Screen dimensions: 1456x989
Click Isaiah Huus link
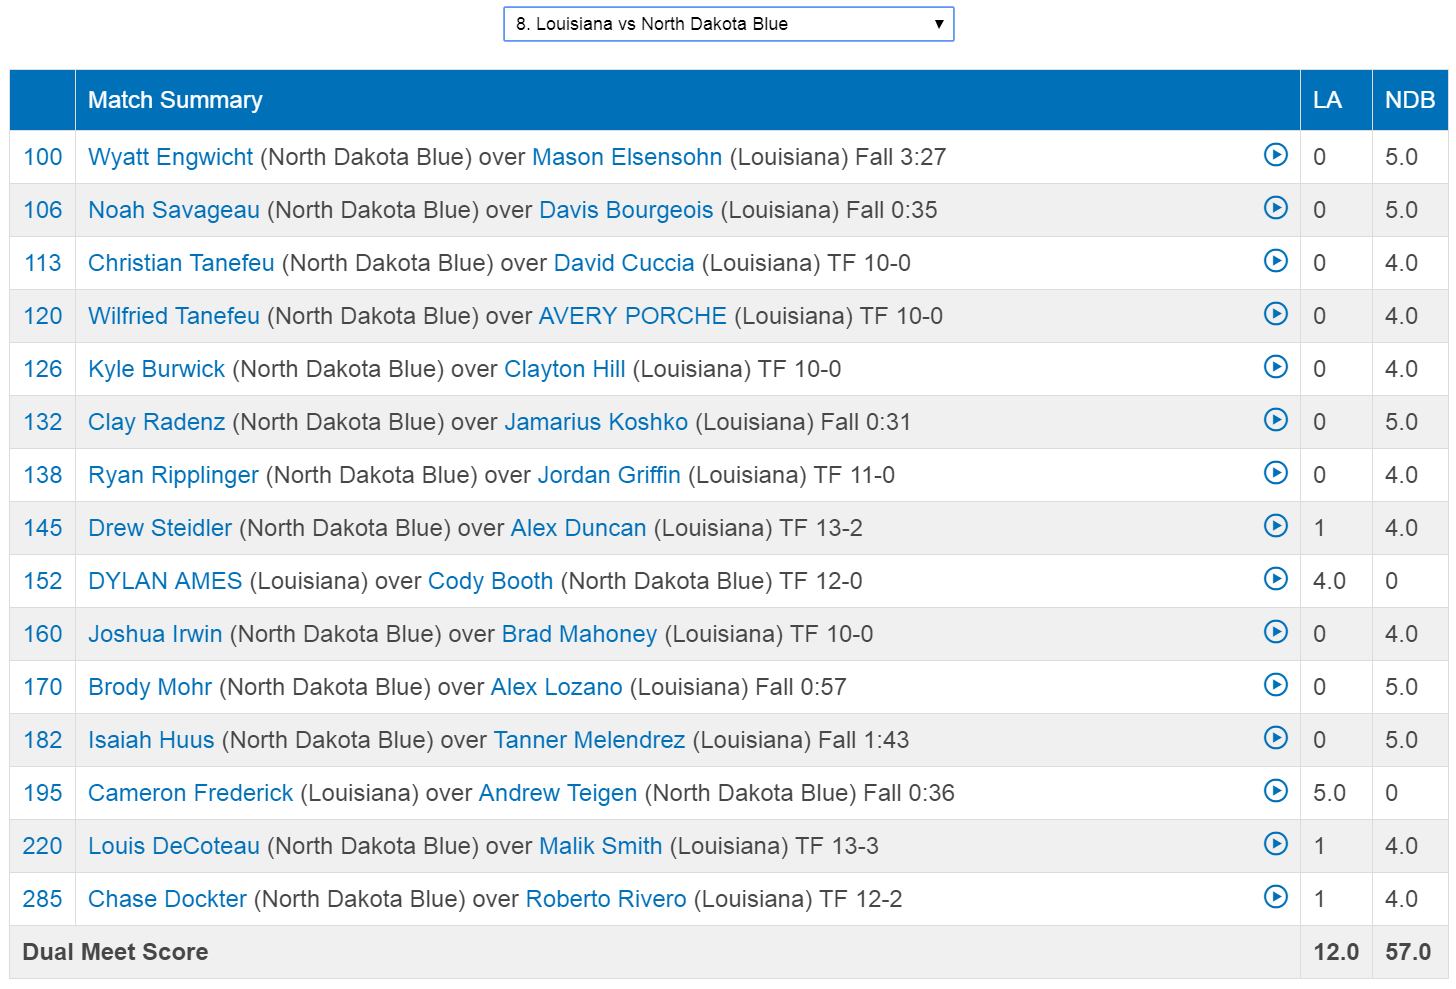coord(151,740)
